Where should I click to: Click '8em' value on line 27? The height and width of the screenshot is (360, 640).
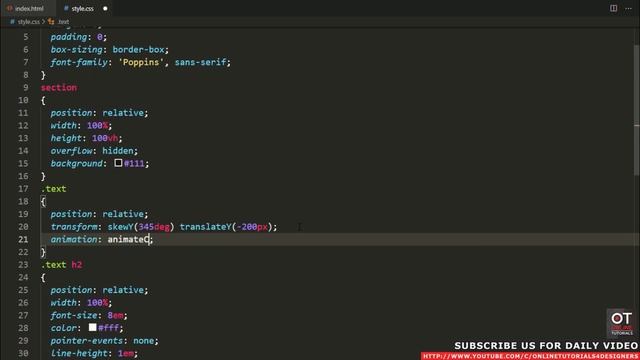pos(115,315)
